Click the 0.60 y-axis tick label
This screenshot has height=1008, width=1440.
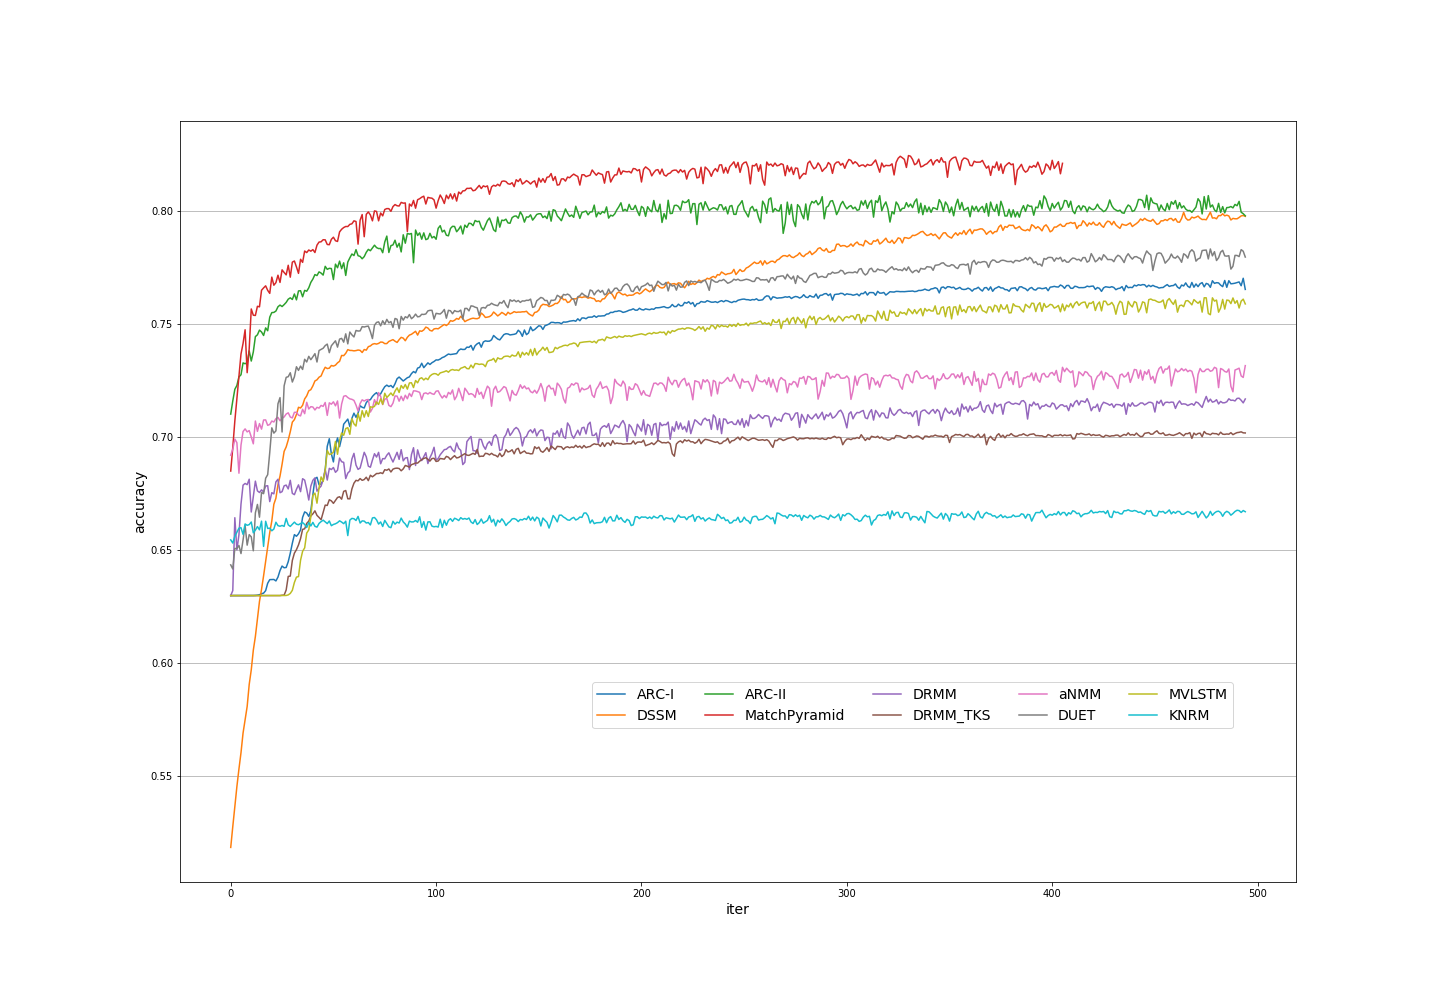click(x=162, y=663)
